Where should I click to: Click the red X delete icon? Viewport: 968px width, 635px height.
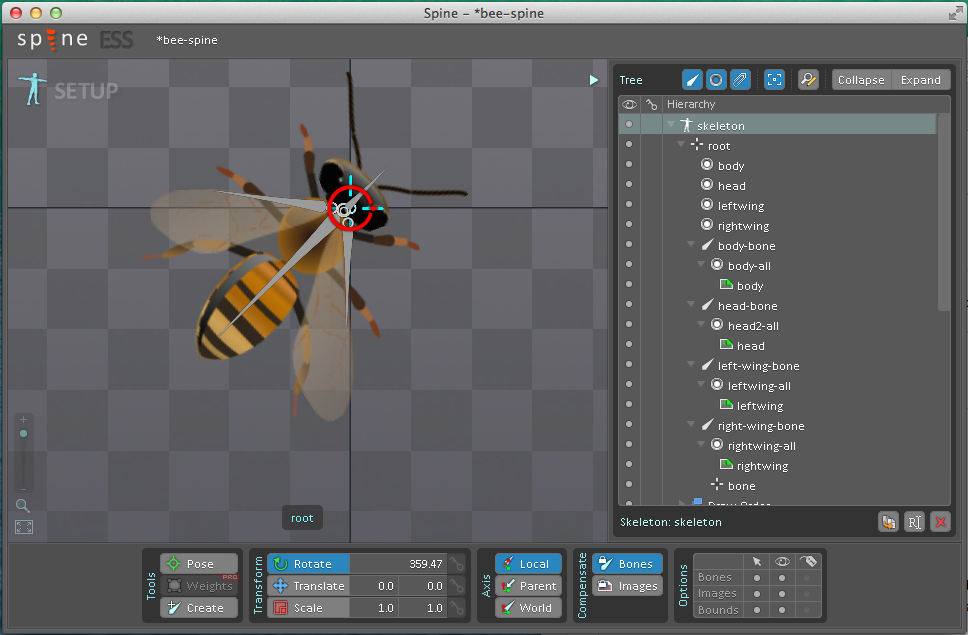[x=940, y=521]
